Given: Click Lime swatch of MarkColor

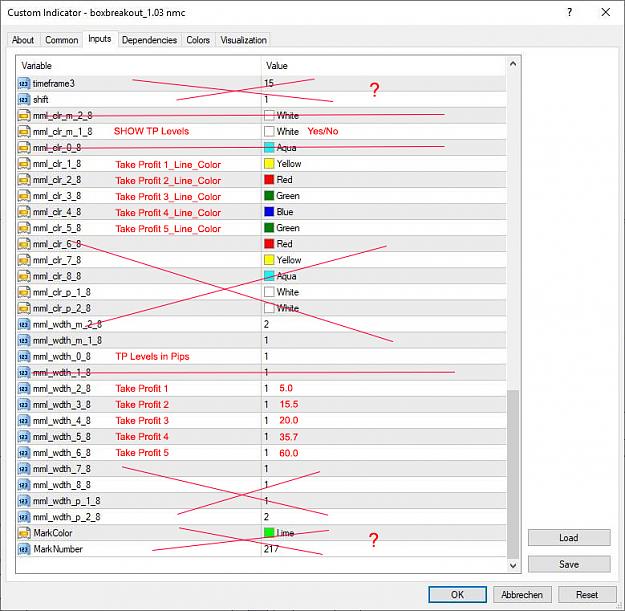Looking at the screenshot, I should [x=269, y=533].
